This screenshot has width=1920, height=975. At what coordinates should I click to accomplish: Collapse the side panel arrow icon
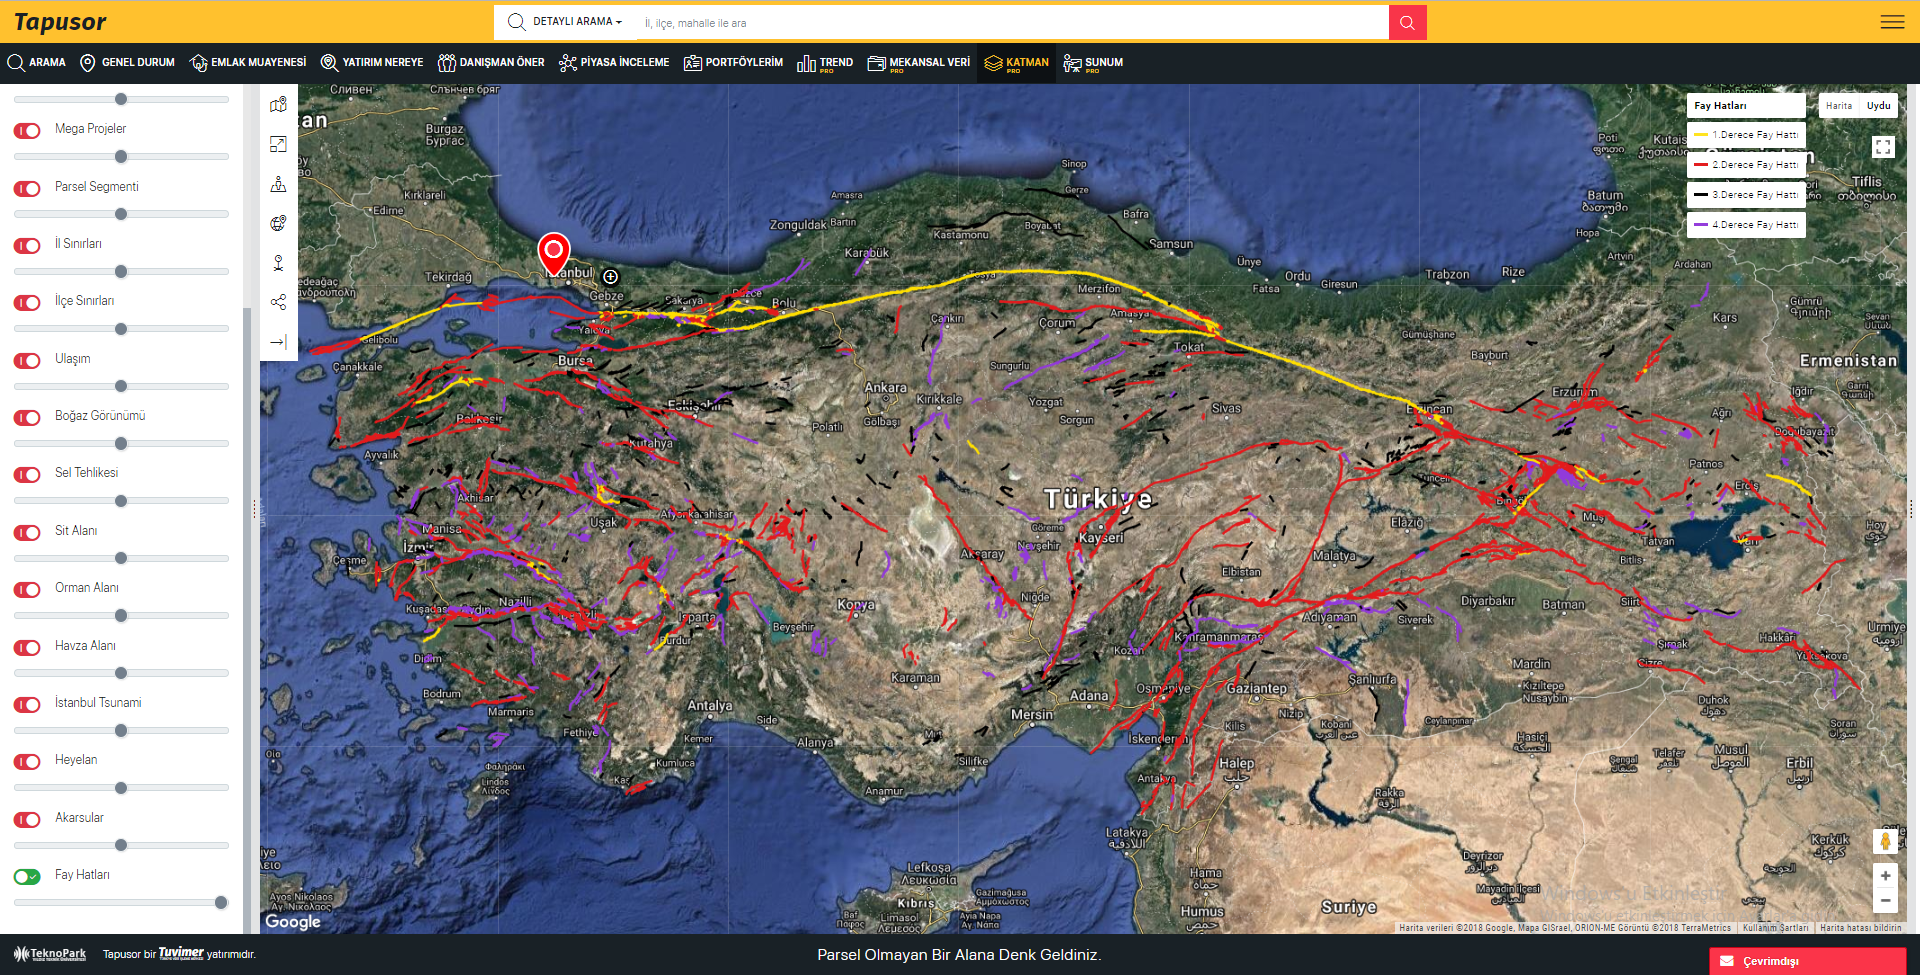[x=278, y=342]
